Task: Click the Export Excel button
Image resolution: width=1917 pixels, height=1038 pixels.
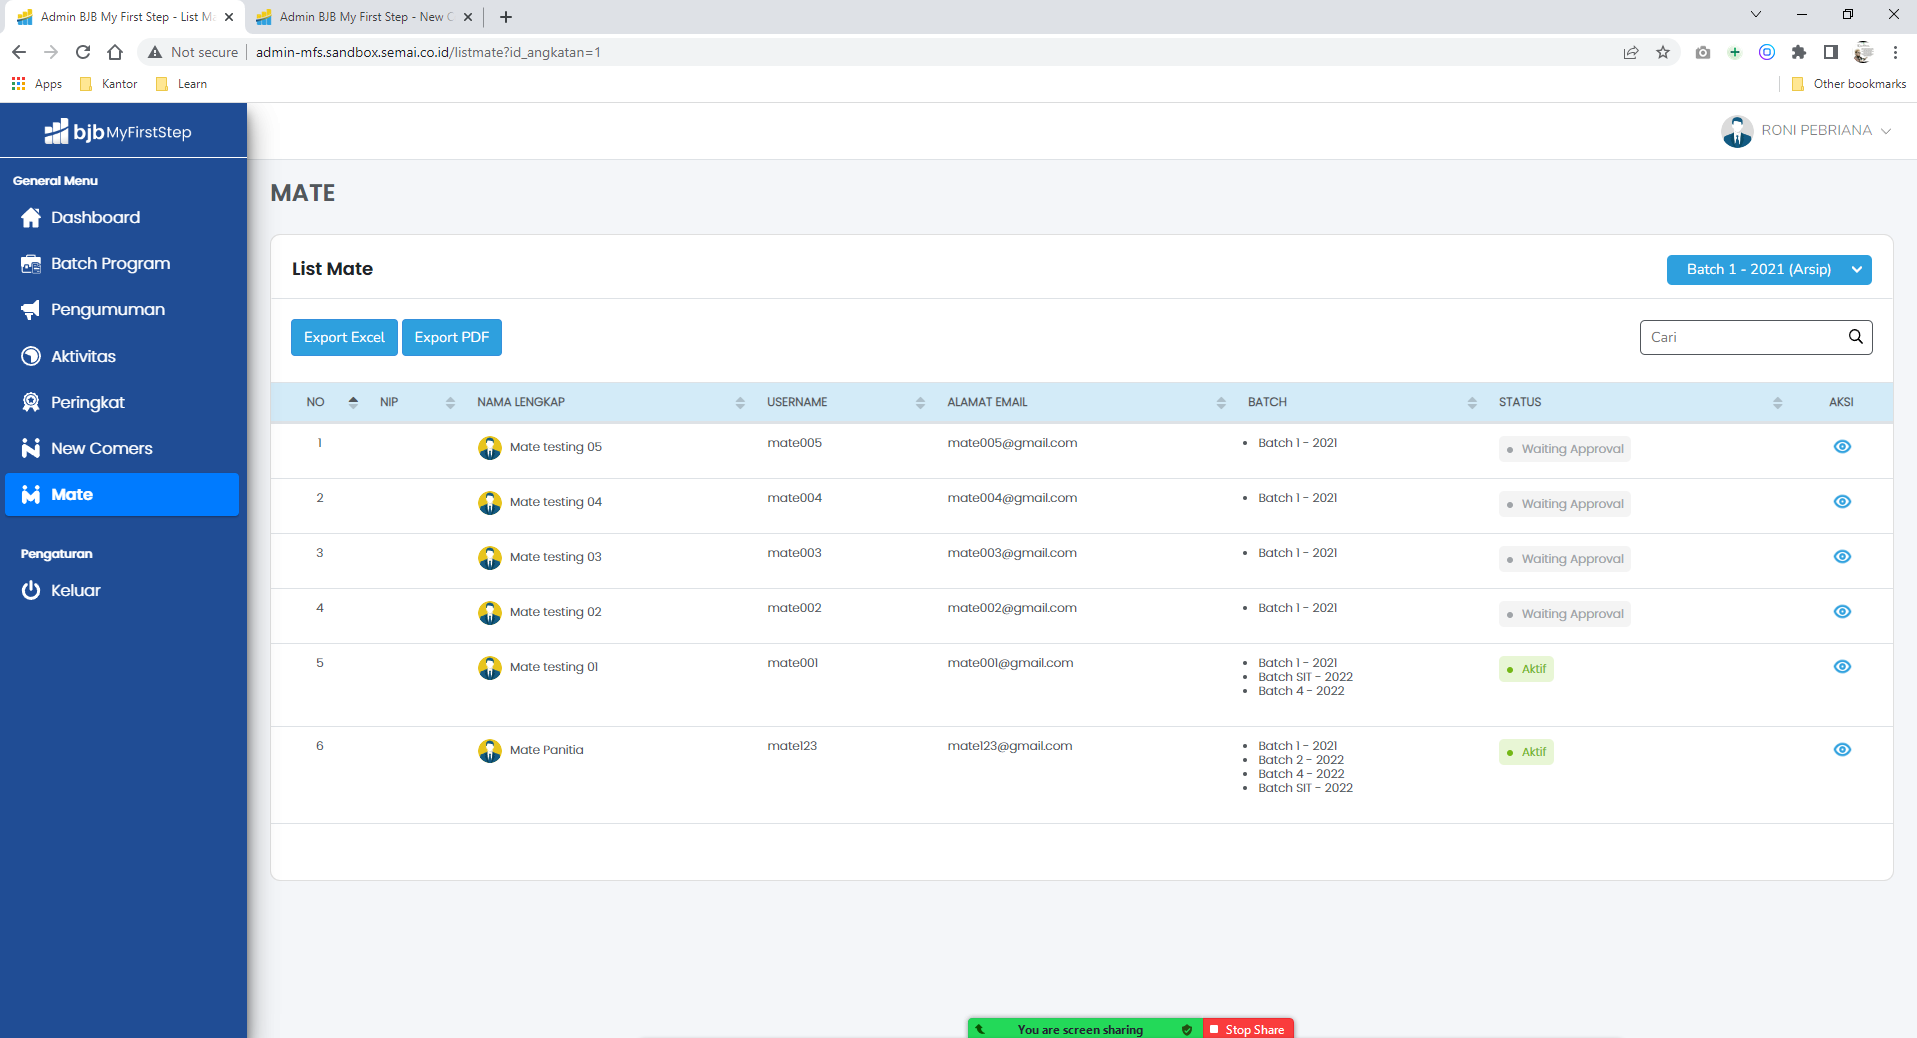Action: [344, 338]
